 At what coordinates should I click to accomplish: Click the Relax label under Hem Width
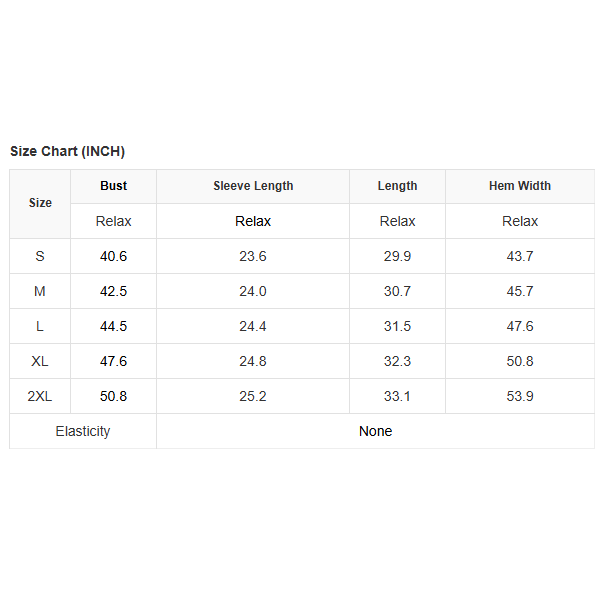click(x=519, y=221)
